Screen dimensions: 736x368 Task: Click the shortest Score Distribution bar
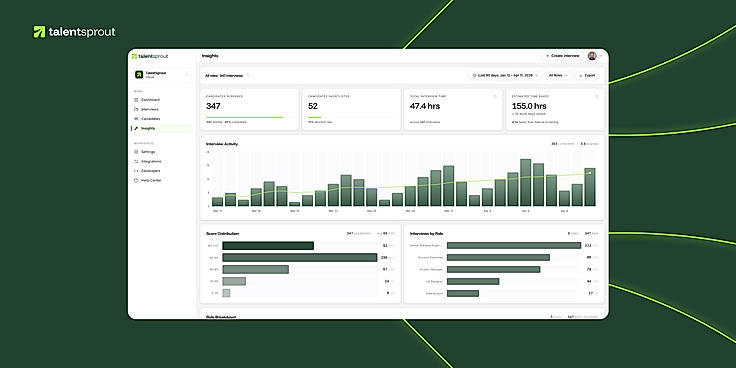click(226, 293)
